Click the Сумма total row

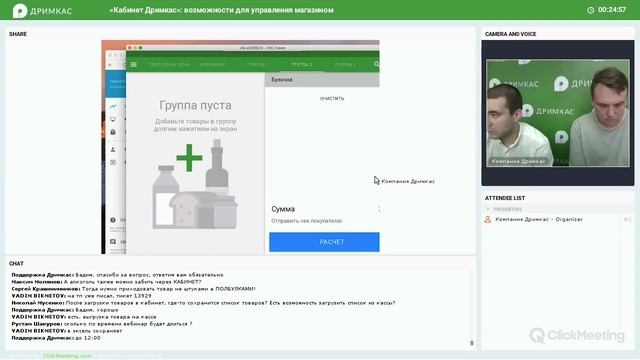[324, 209]
